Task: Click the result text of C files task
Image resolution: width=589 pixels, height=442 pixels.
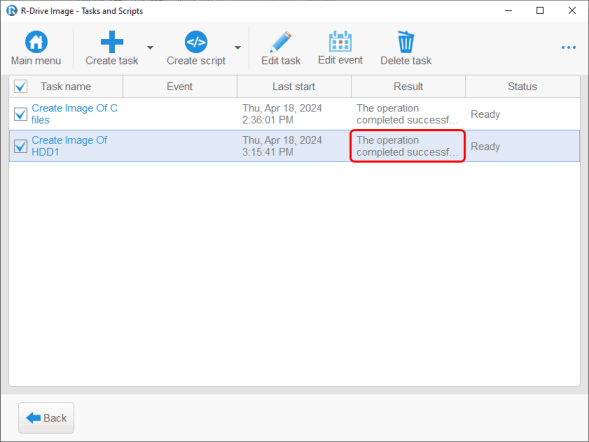Action: [407, 114]
